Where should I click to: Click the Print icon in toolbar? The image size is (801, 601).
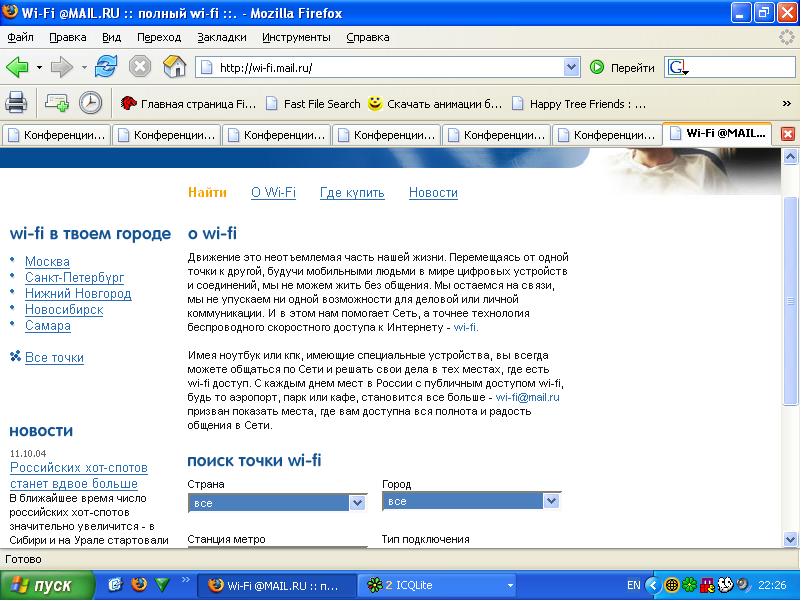tap(16, 103)
